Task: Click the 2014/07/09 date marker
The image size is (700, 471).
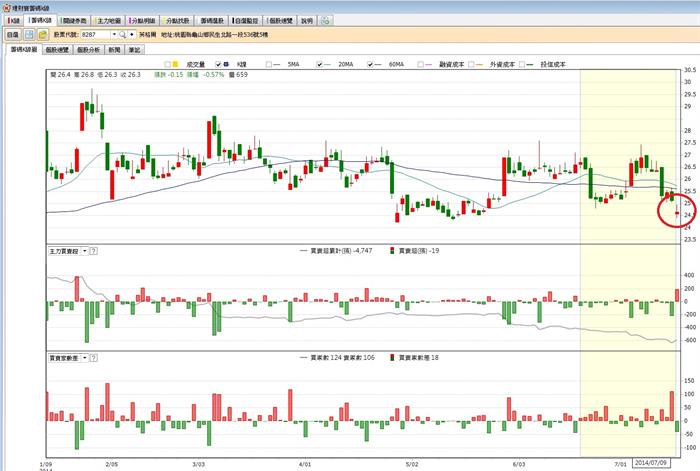Action: 651,463
